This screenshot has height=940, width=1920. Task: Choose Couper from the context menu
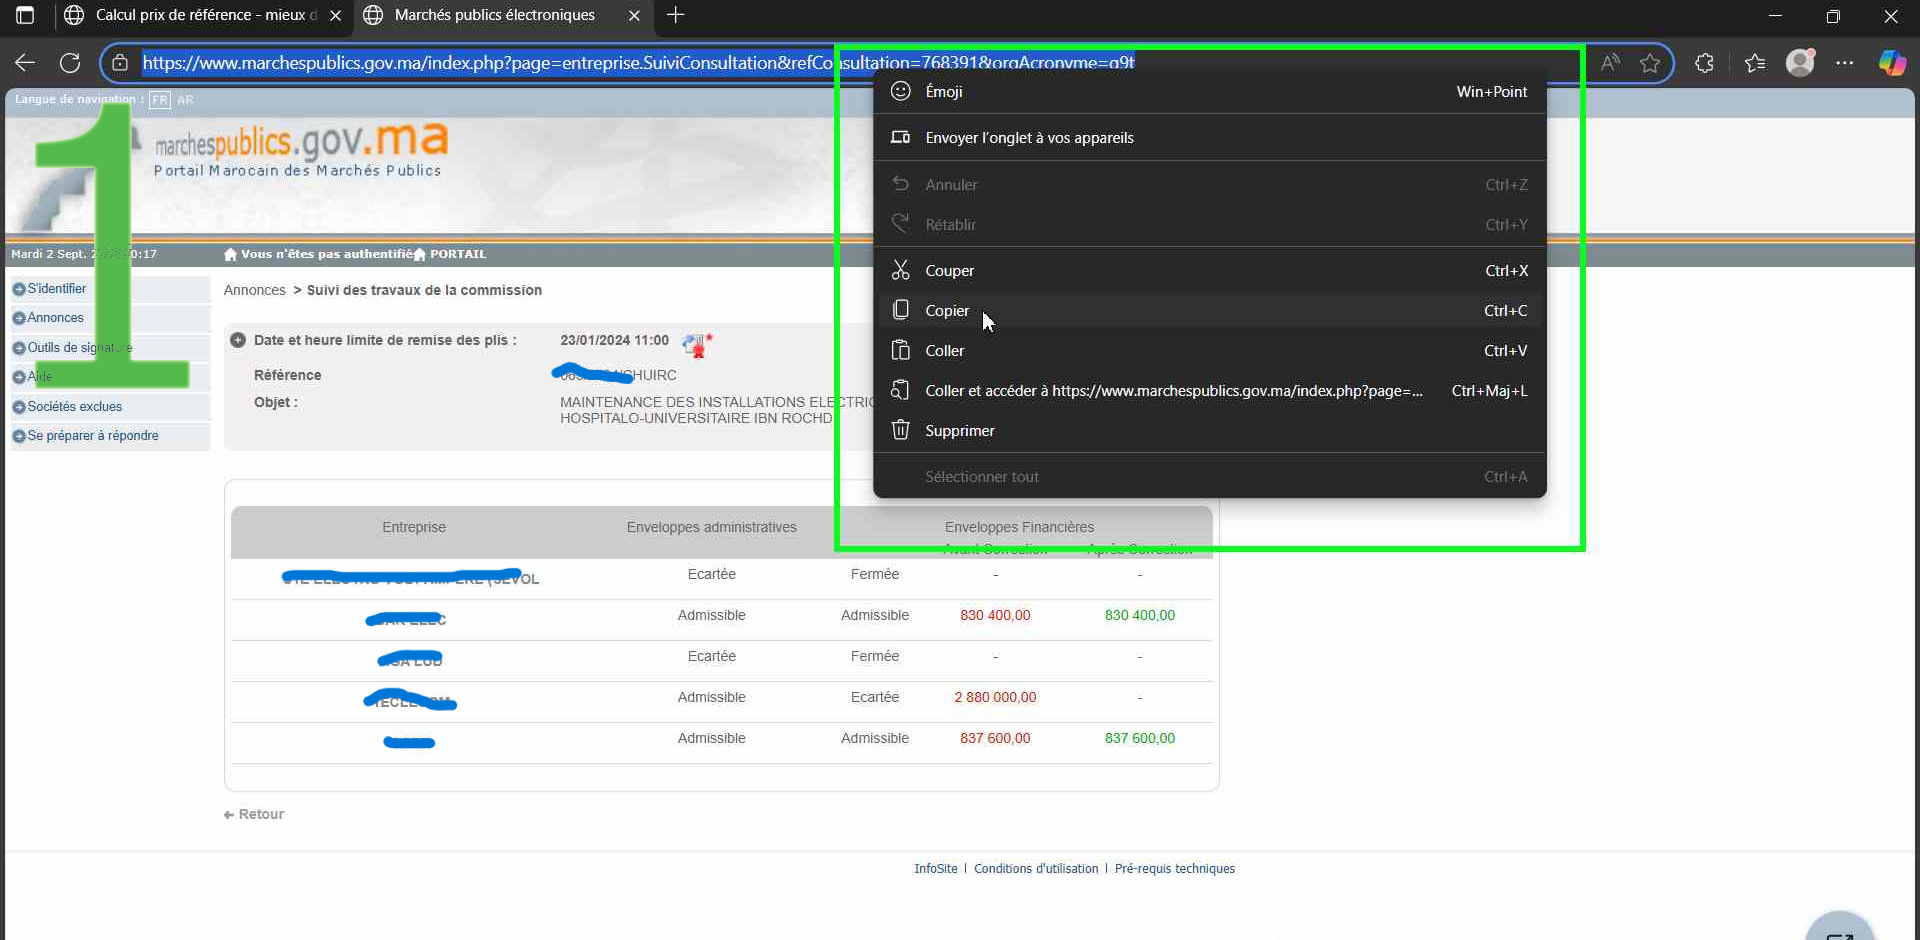(949, 271)
